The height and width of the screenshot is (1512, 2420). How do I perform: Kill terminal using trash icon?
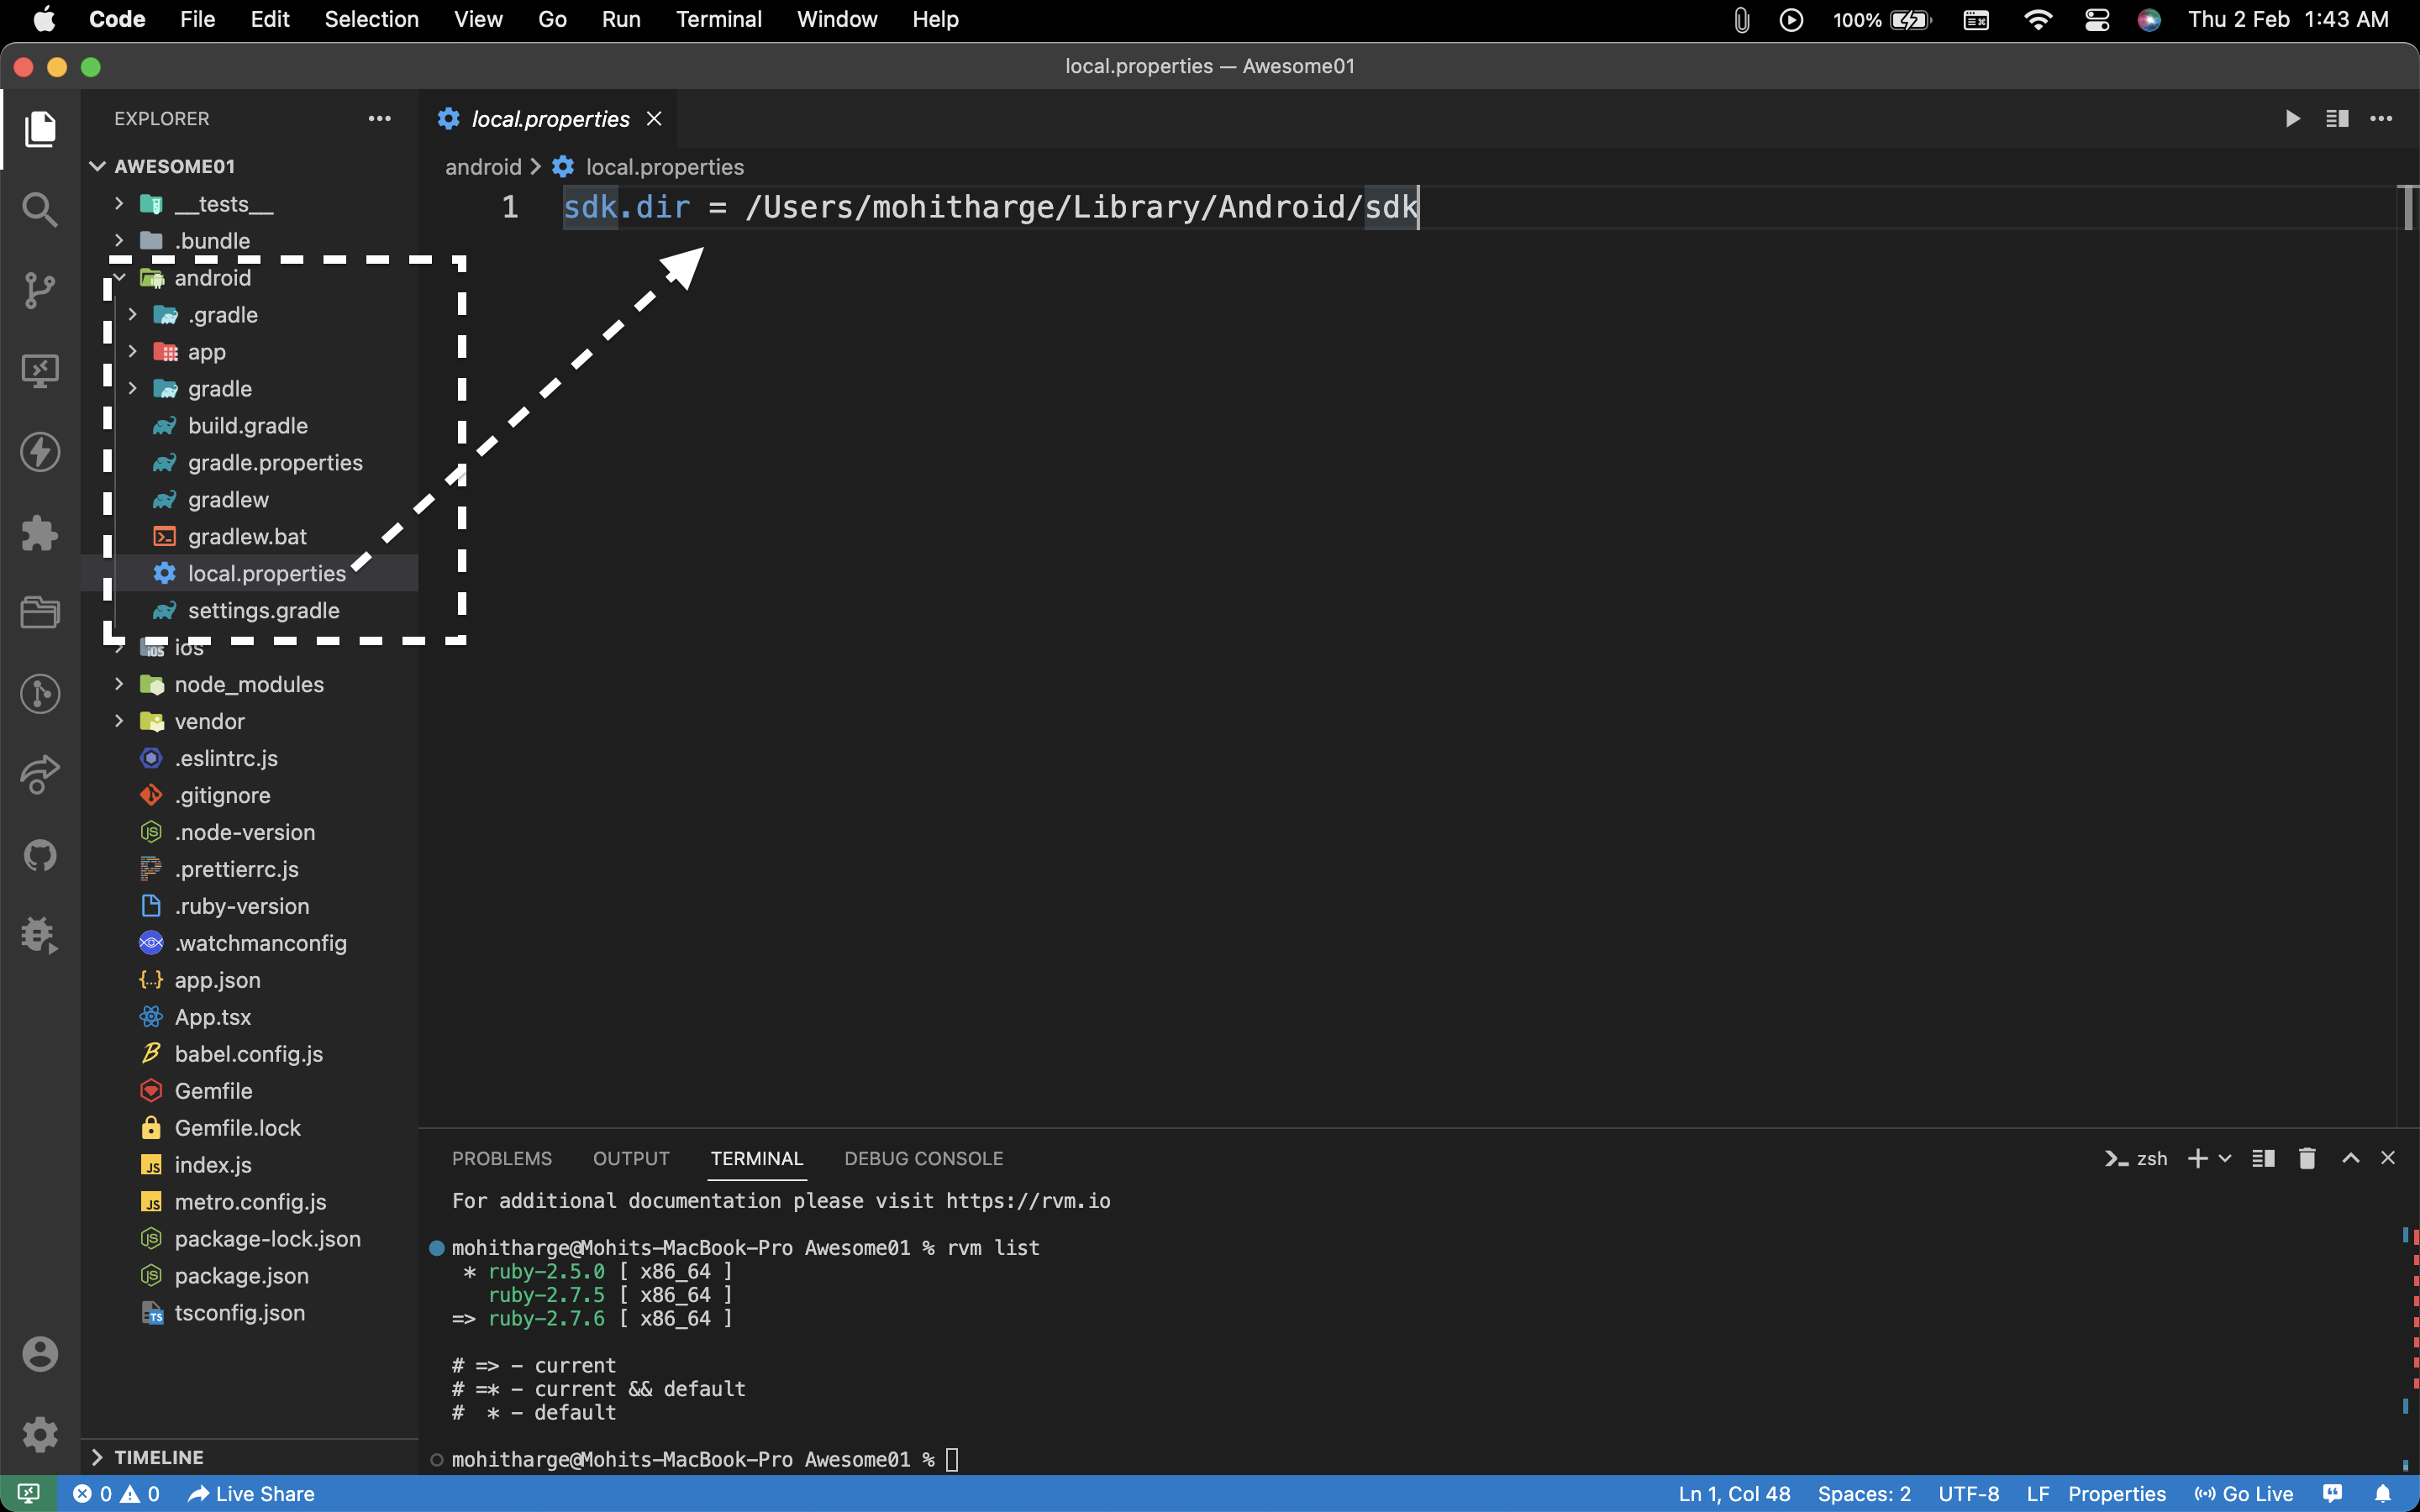click(2307, 1158)
